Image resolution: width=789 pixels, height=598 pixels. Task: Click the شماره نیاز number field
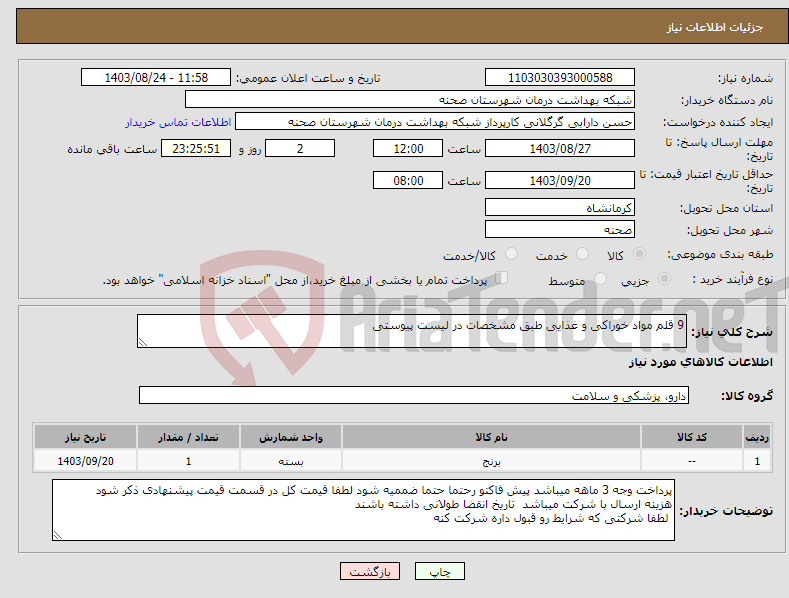560,78
